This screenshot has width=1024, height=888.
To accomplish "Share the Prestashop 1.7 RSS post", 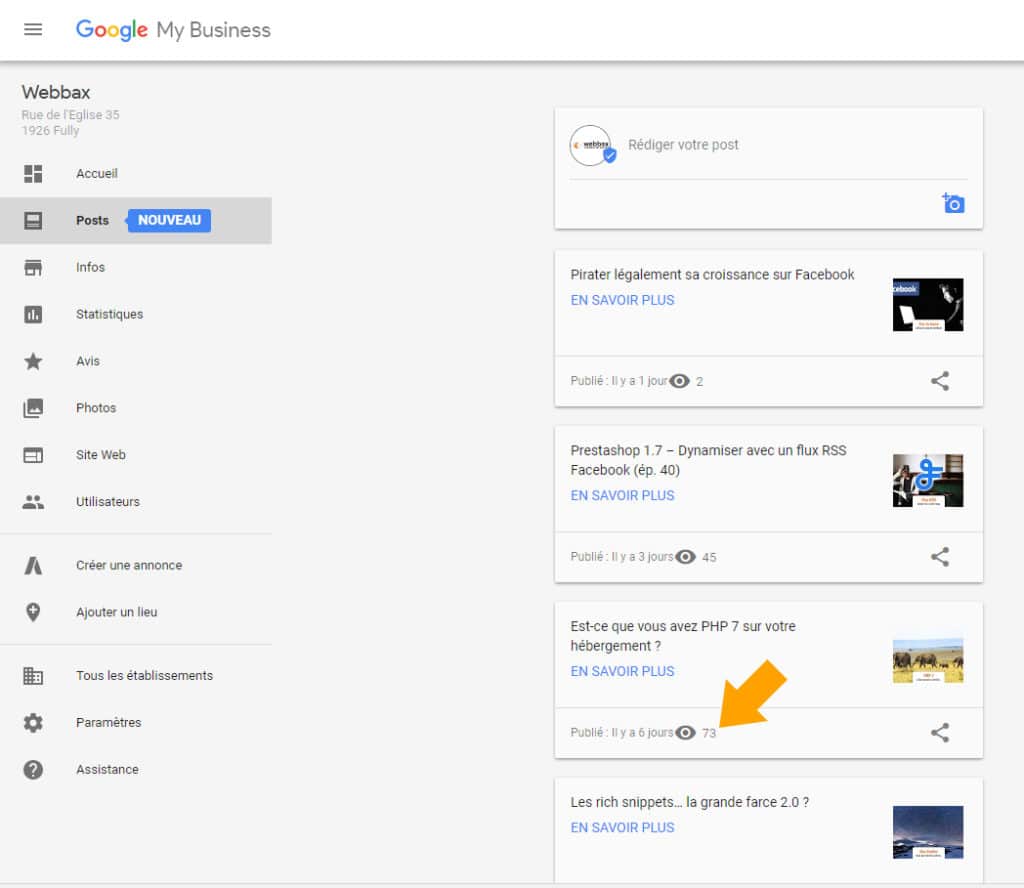I will click(x=940, y=557).
